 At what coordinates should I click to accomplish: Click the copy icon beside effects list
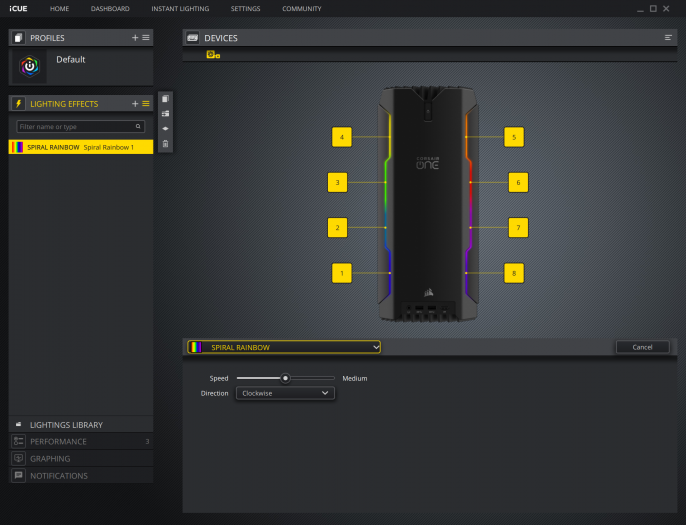point(165,98)
